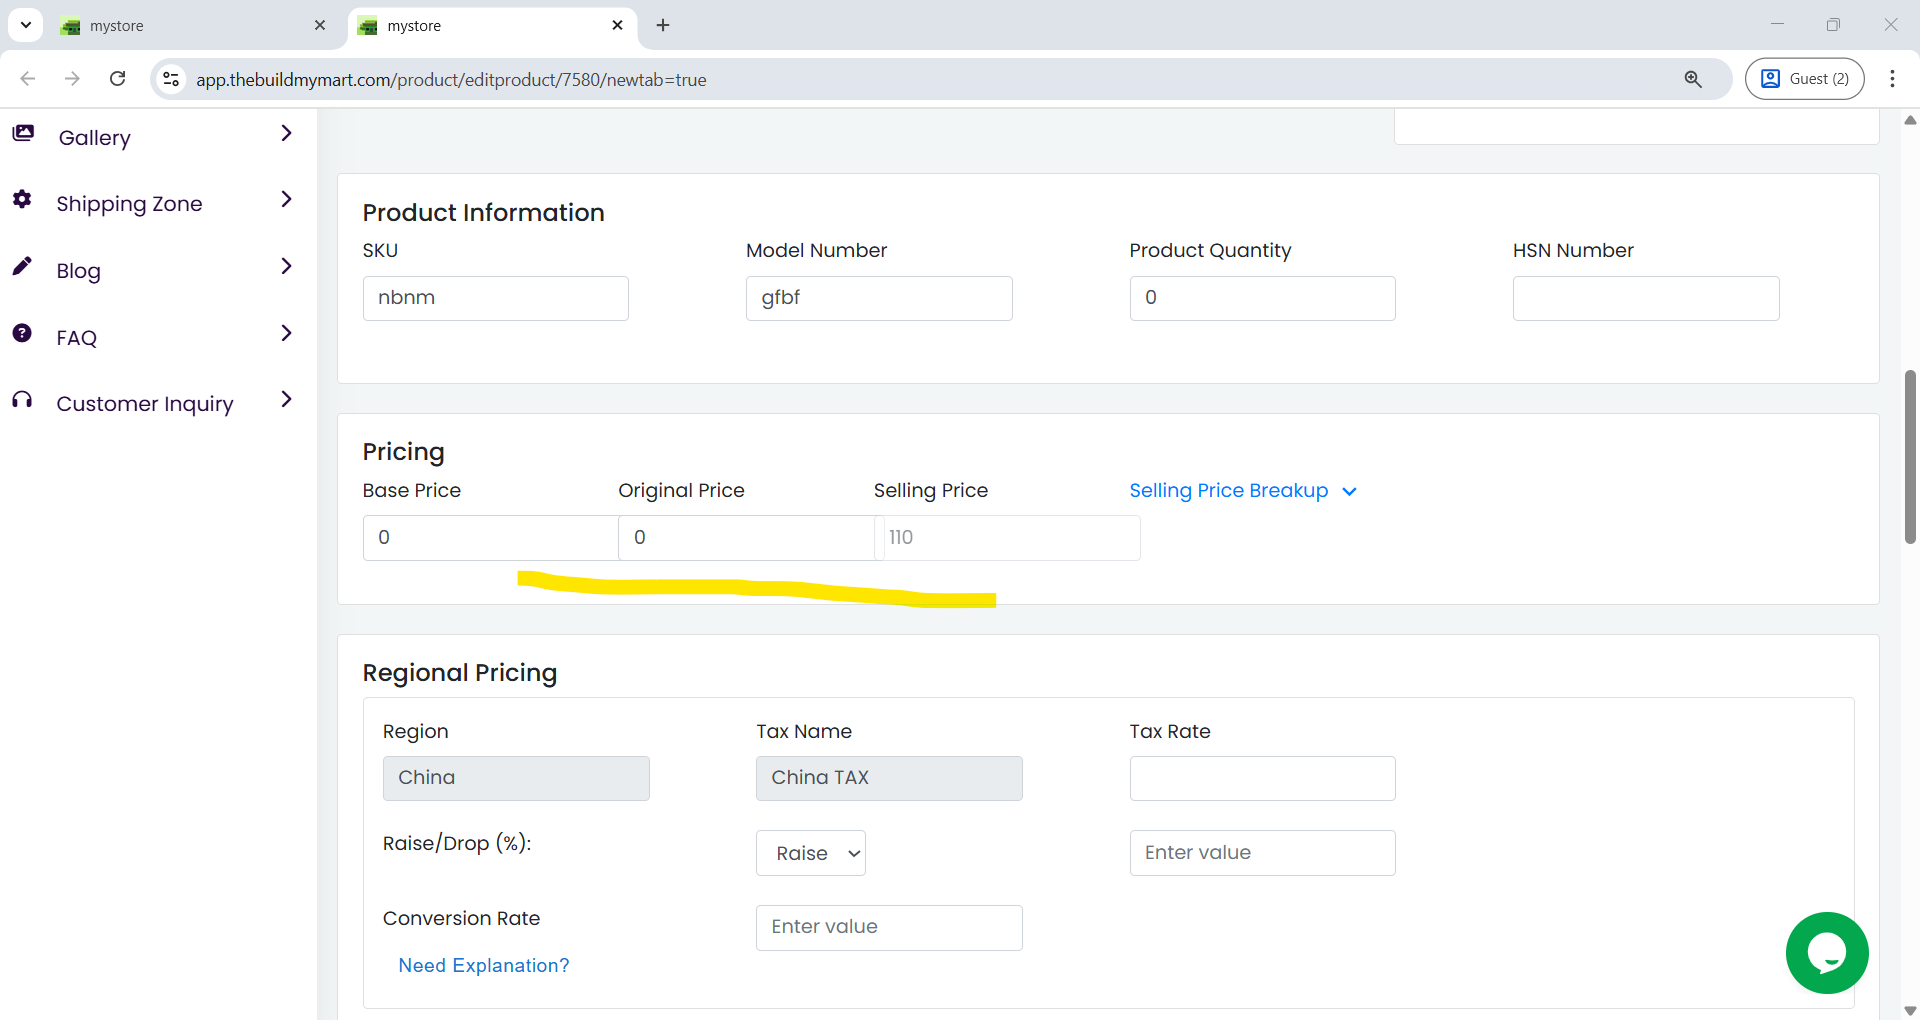Open the Guest profile button

pos(1804,79)
